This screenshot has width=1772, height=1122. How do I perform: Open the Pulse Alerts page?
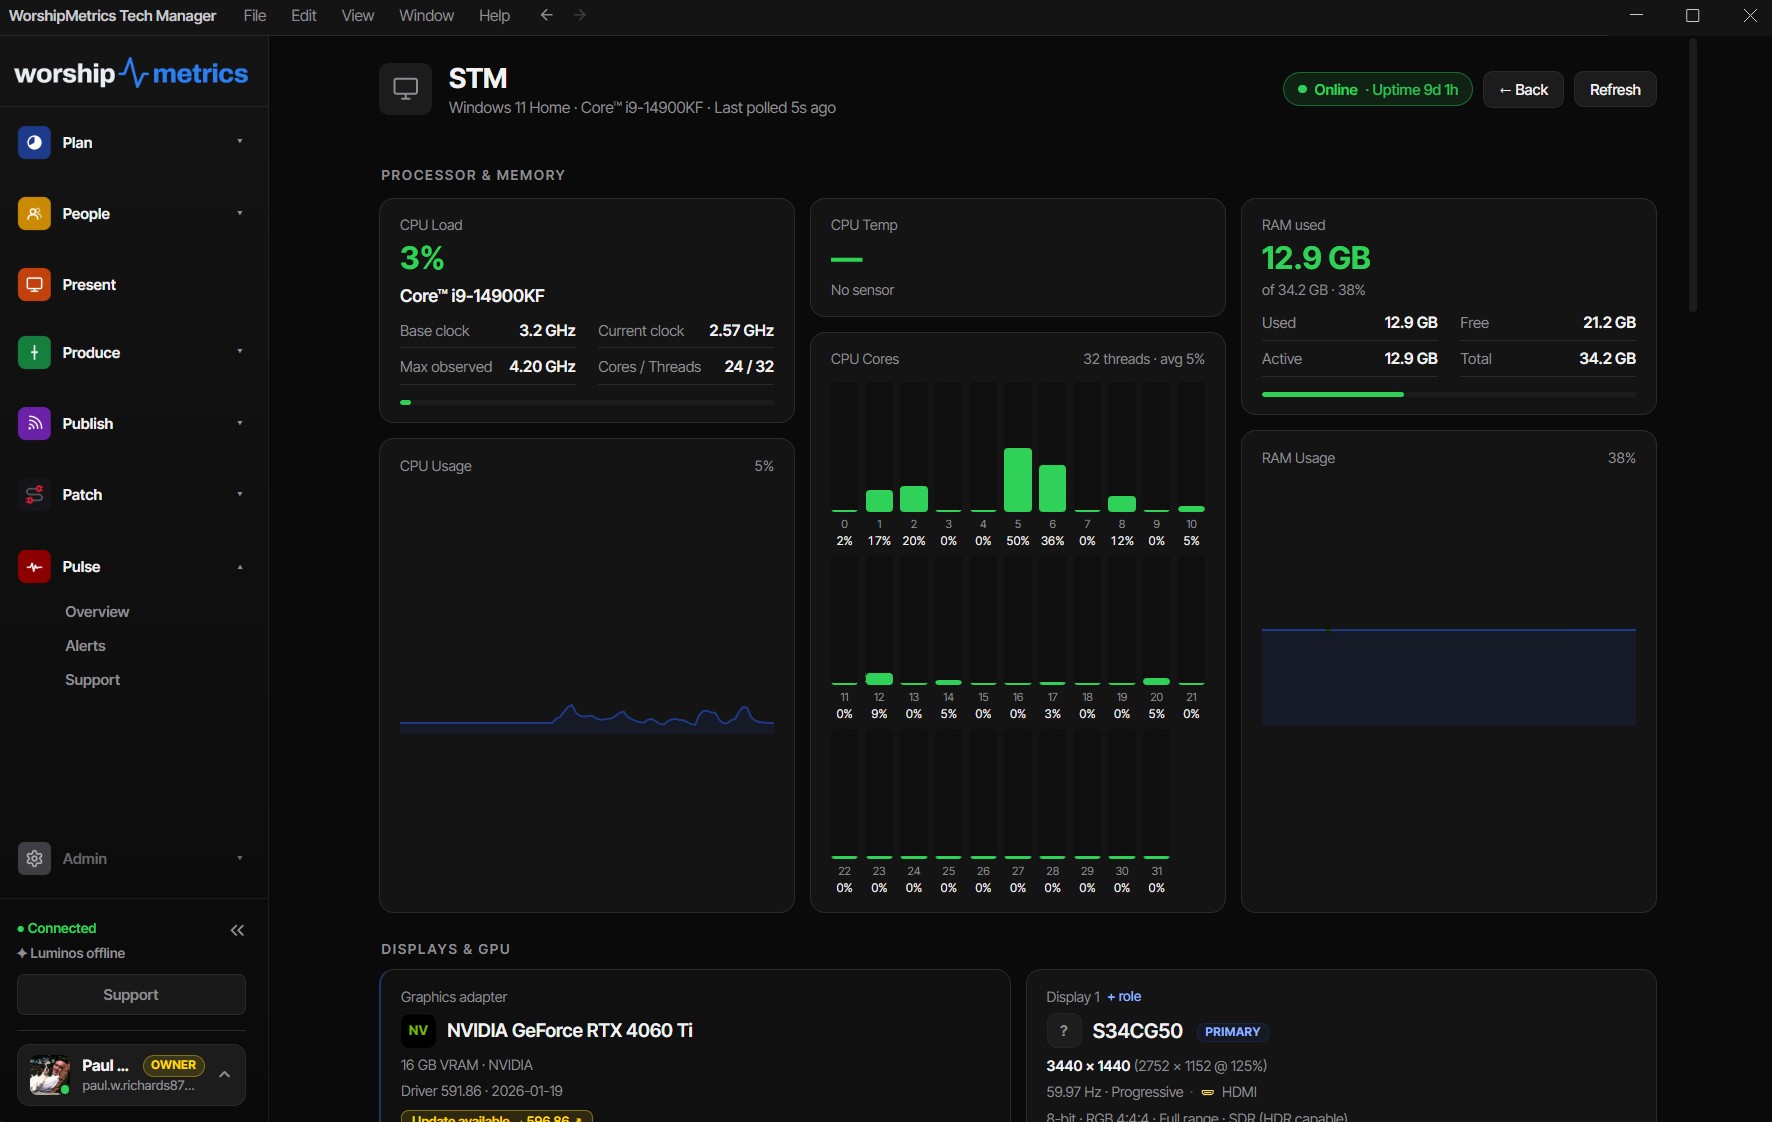(85, 646)
